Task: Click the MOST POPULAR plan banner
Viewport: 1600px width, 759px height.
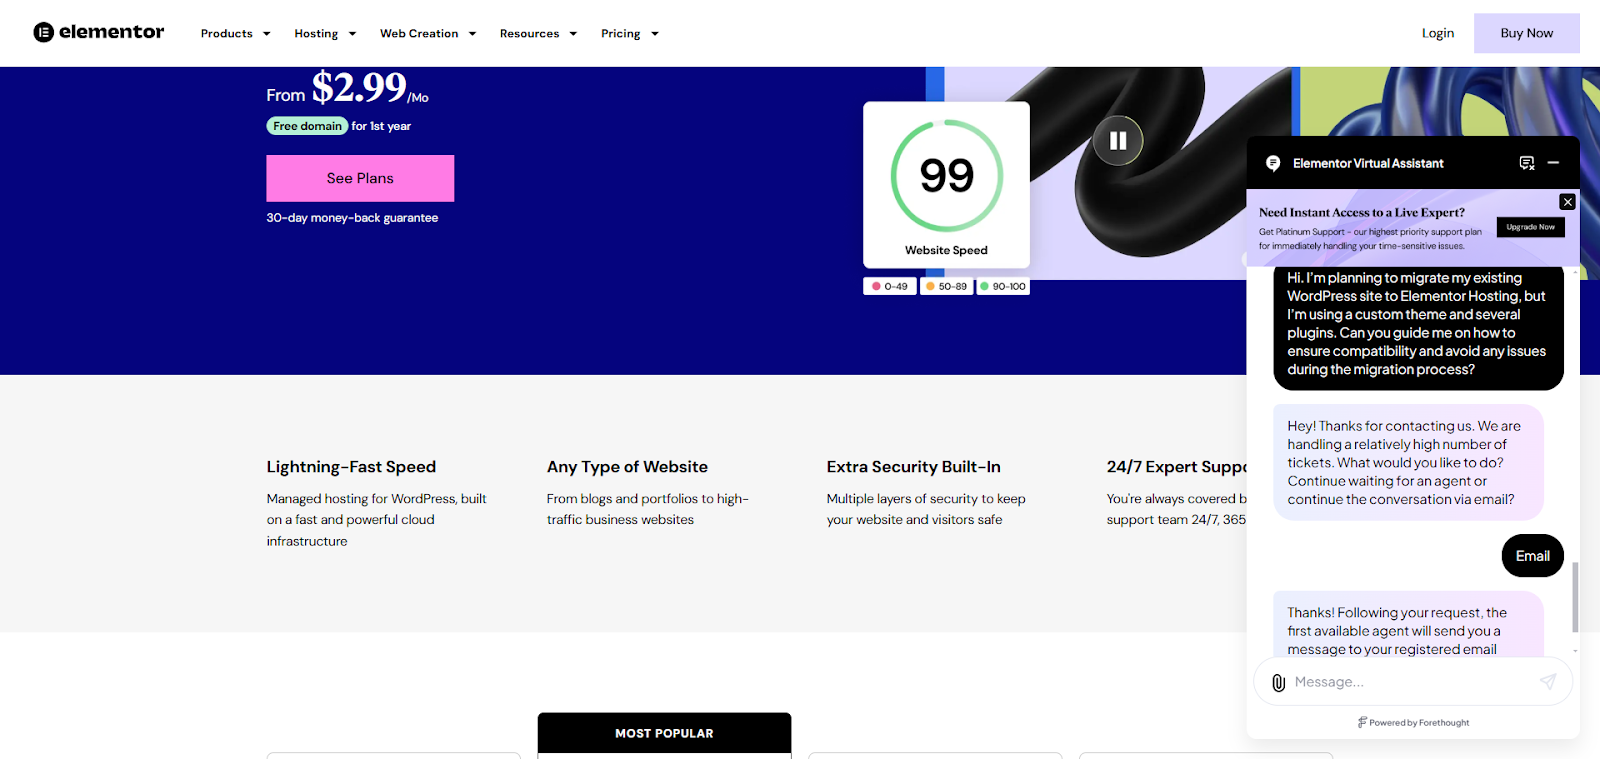Action: 664,733
